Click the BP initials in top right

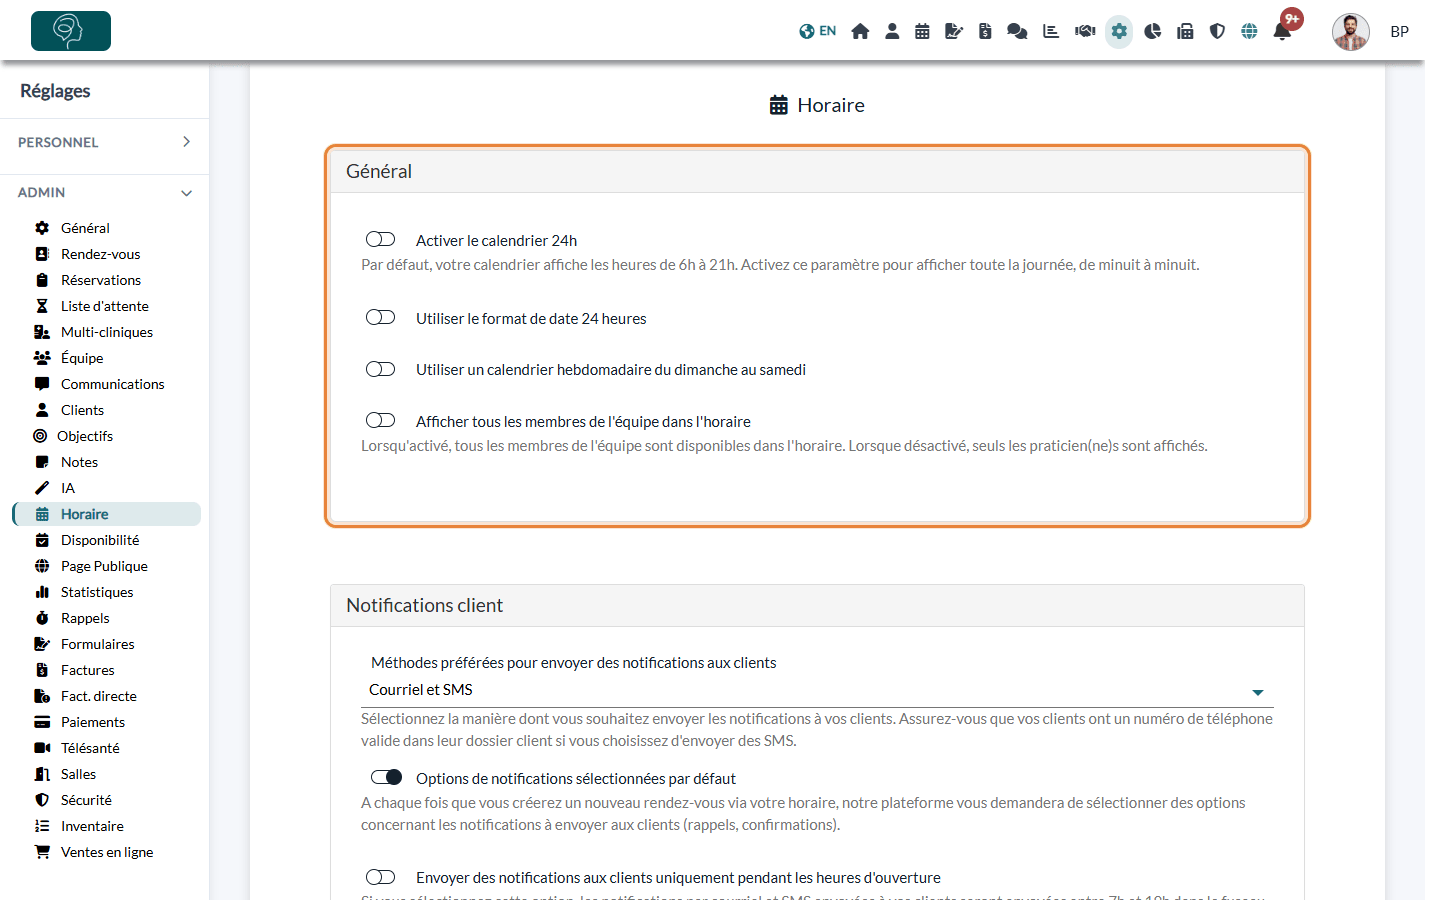click(x=1399, y=32)
